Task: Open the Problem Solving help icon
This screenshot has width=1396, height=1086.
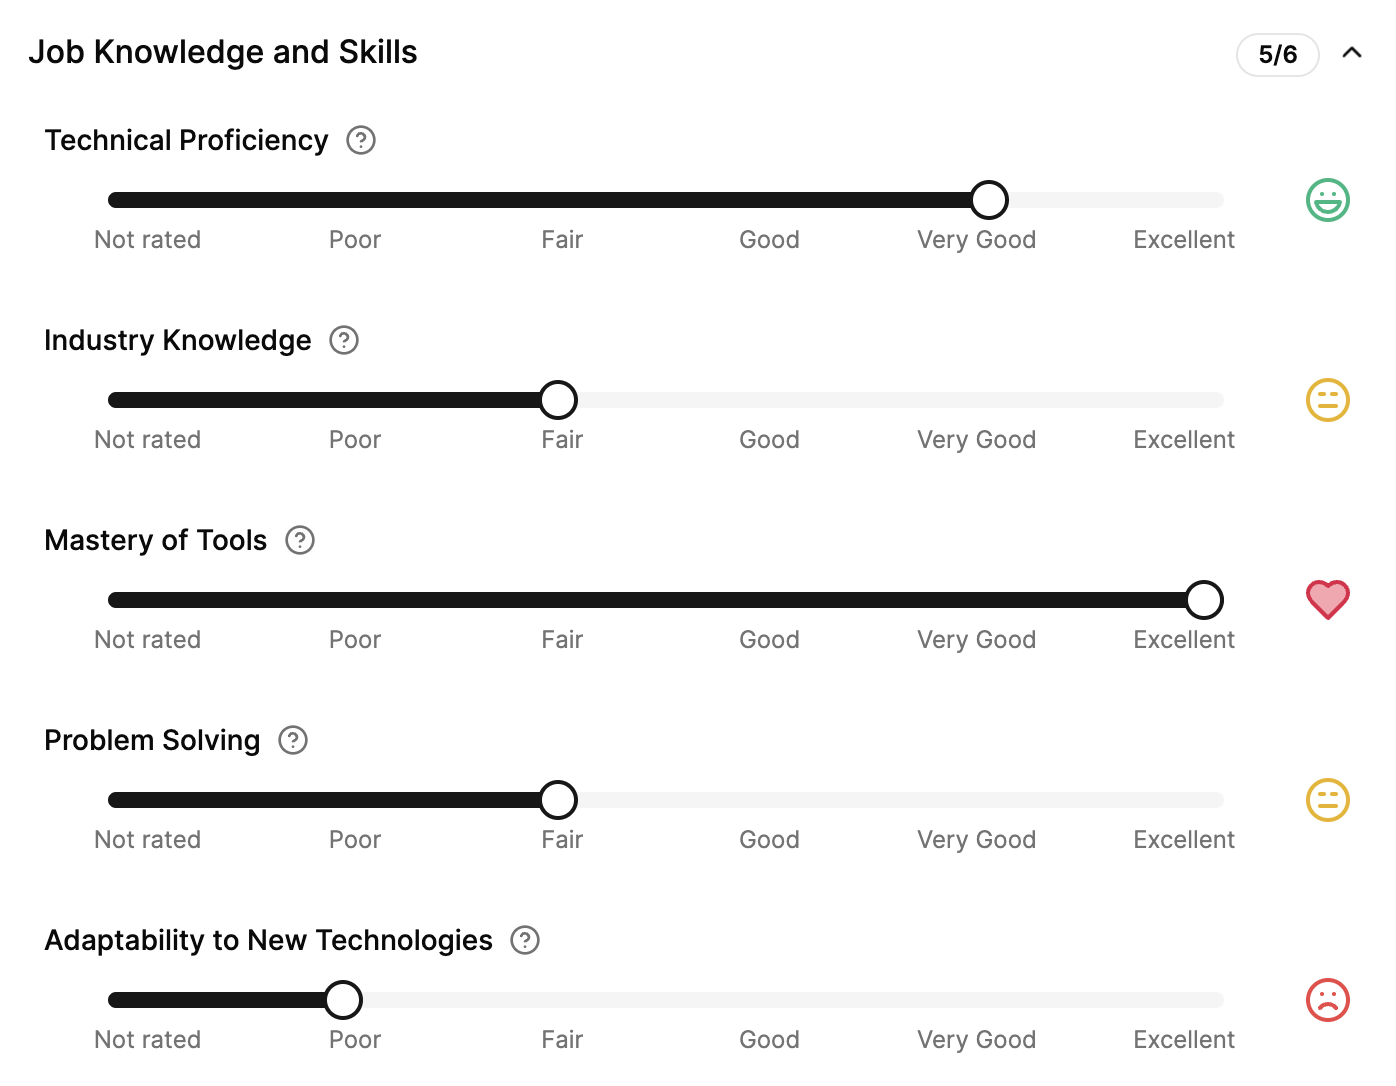Action: [x=293, y=740]
